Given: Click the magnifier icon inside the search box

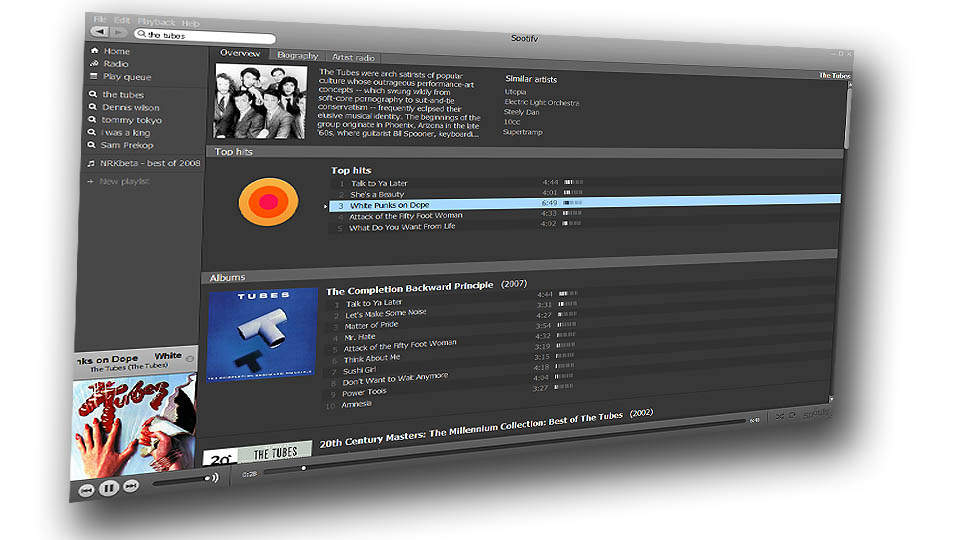Looking at the screenshot, I should (141, 34).
